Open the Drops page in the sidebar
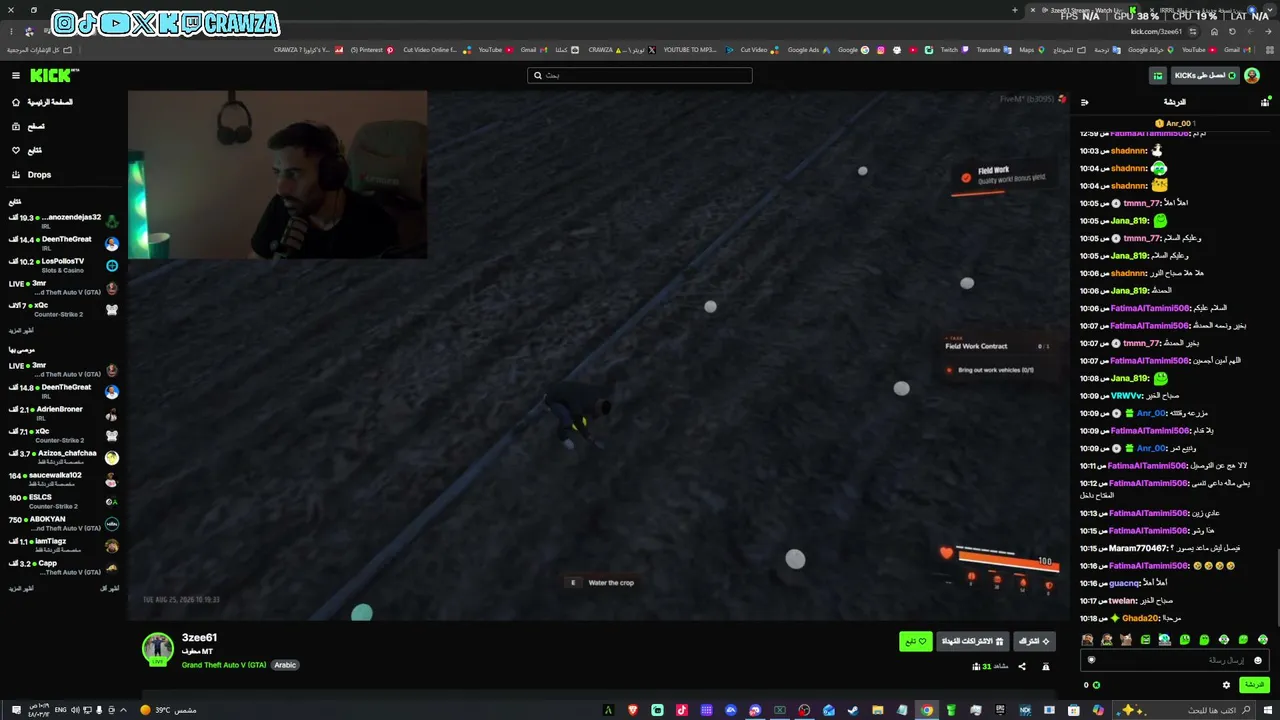Image resolution: width=1280 pixels, height=720 pixels. pos(39,174)
